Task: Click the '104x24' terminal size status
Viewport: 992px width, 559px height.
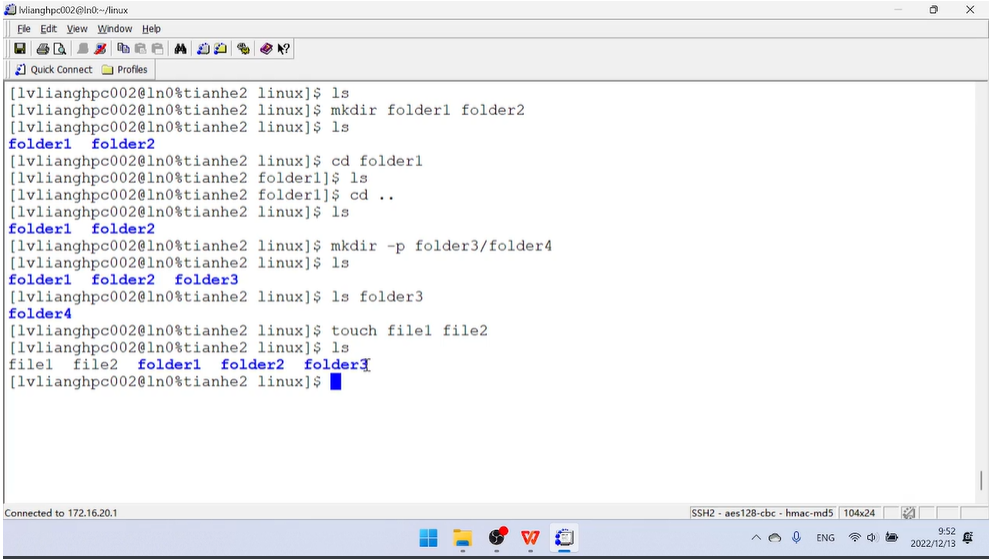Action: click(859, 513)
